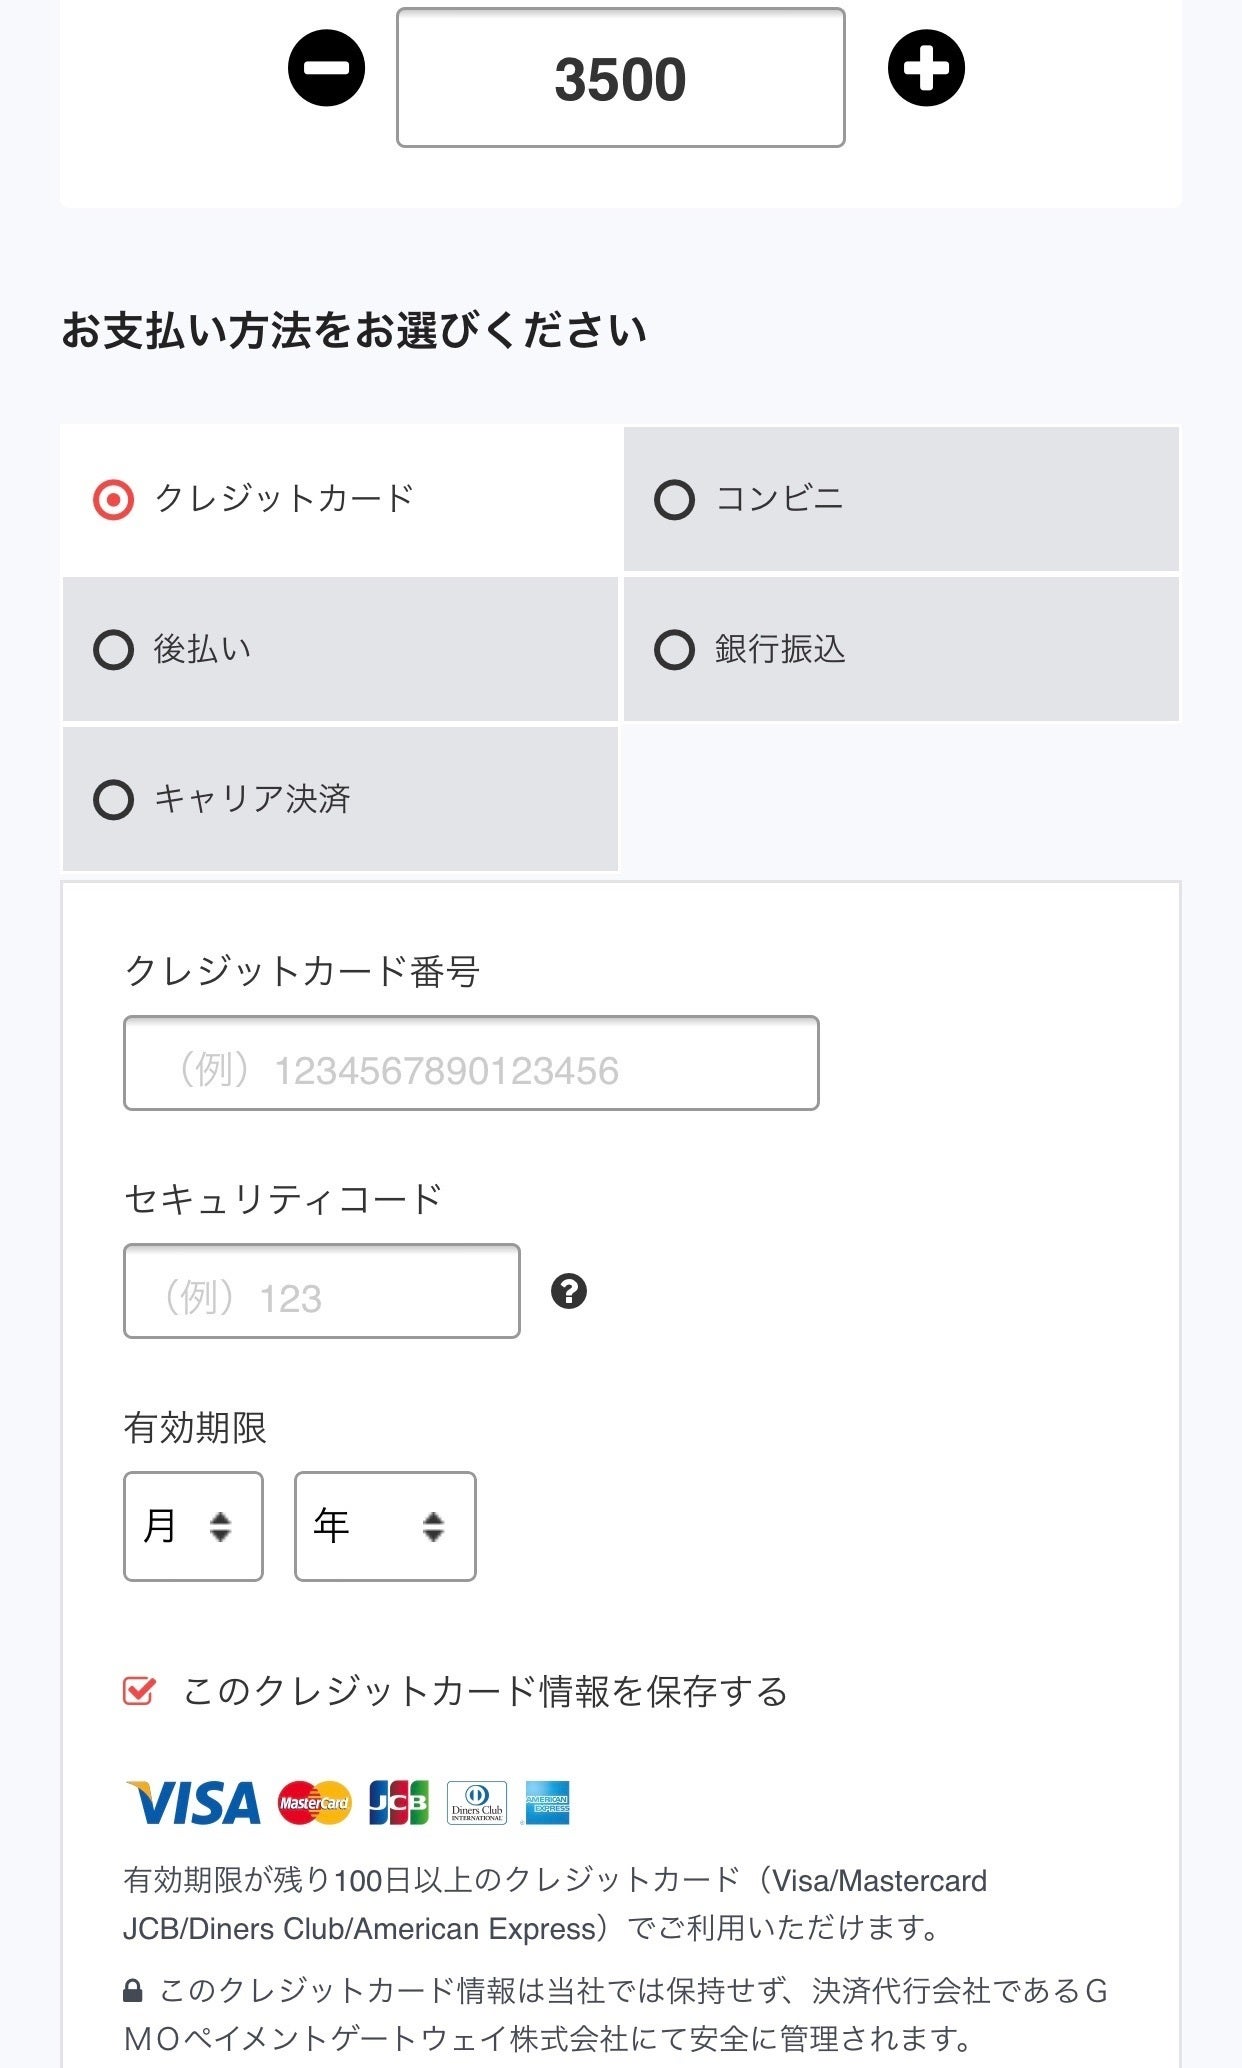The height and width of the screenshot is (2068, 1242).
Task: Select the 後払い payment option
Action: 113,649
